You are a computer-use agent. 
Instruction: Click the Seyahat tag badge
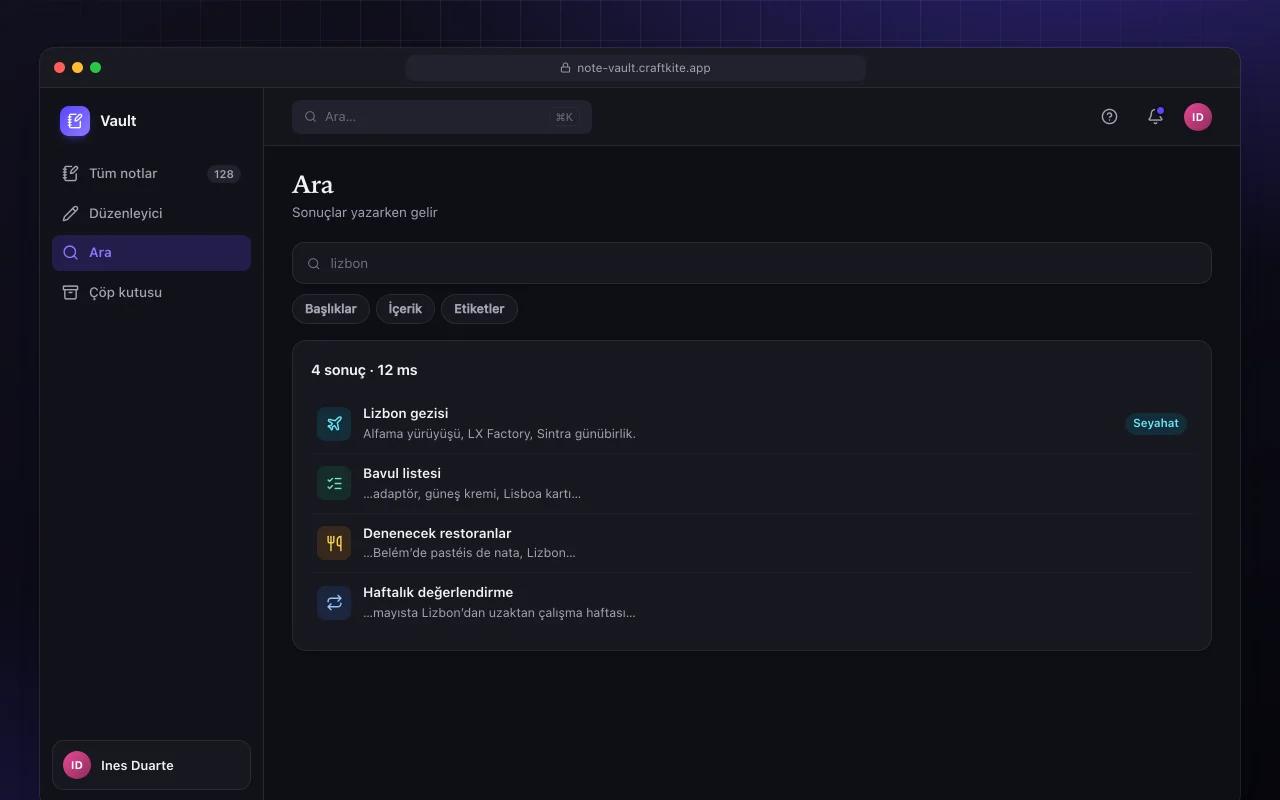1156,423
